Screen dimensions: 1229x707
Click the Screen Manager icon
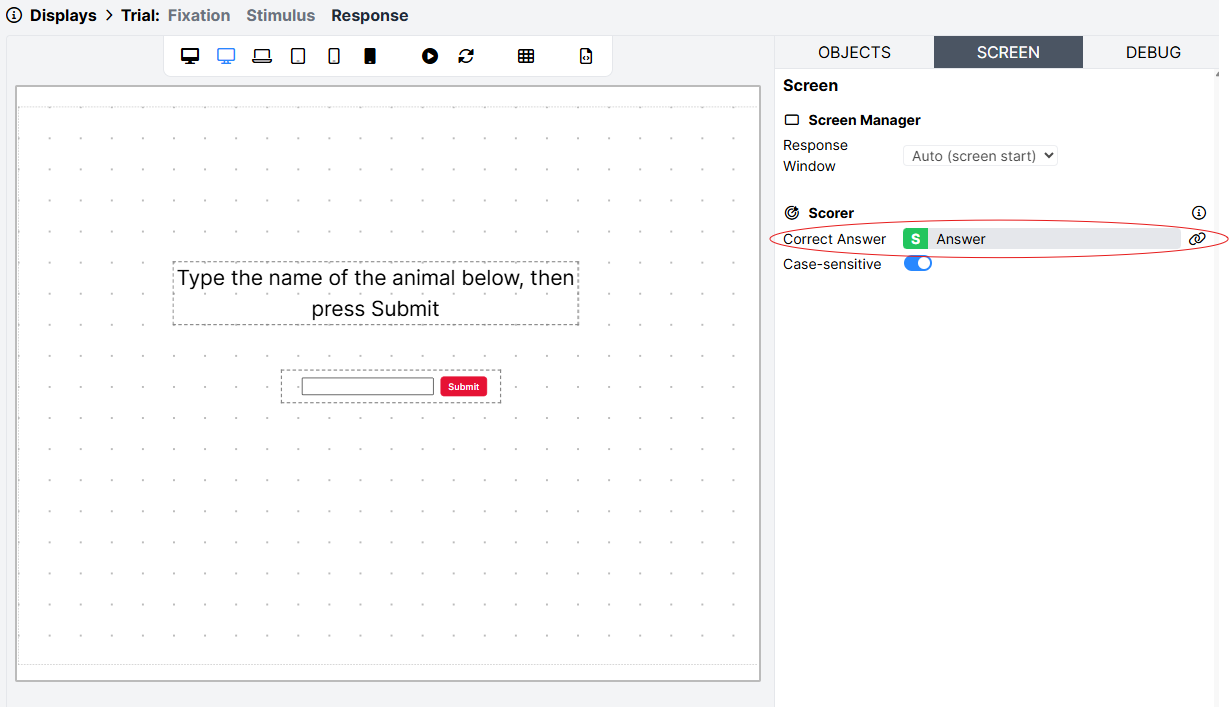click(x=792, y=120)
